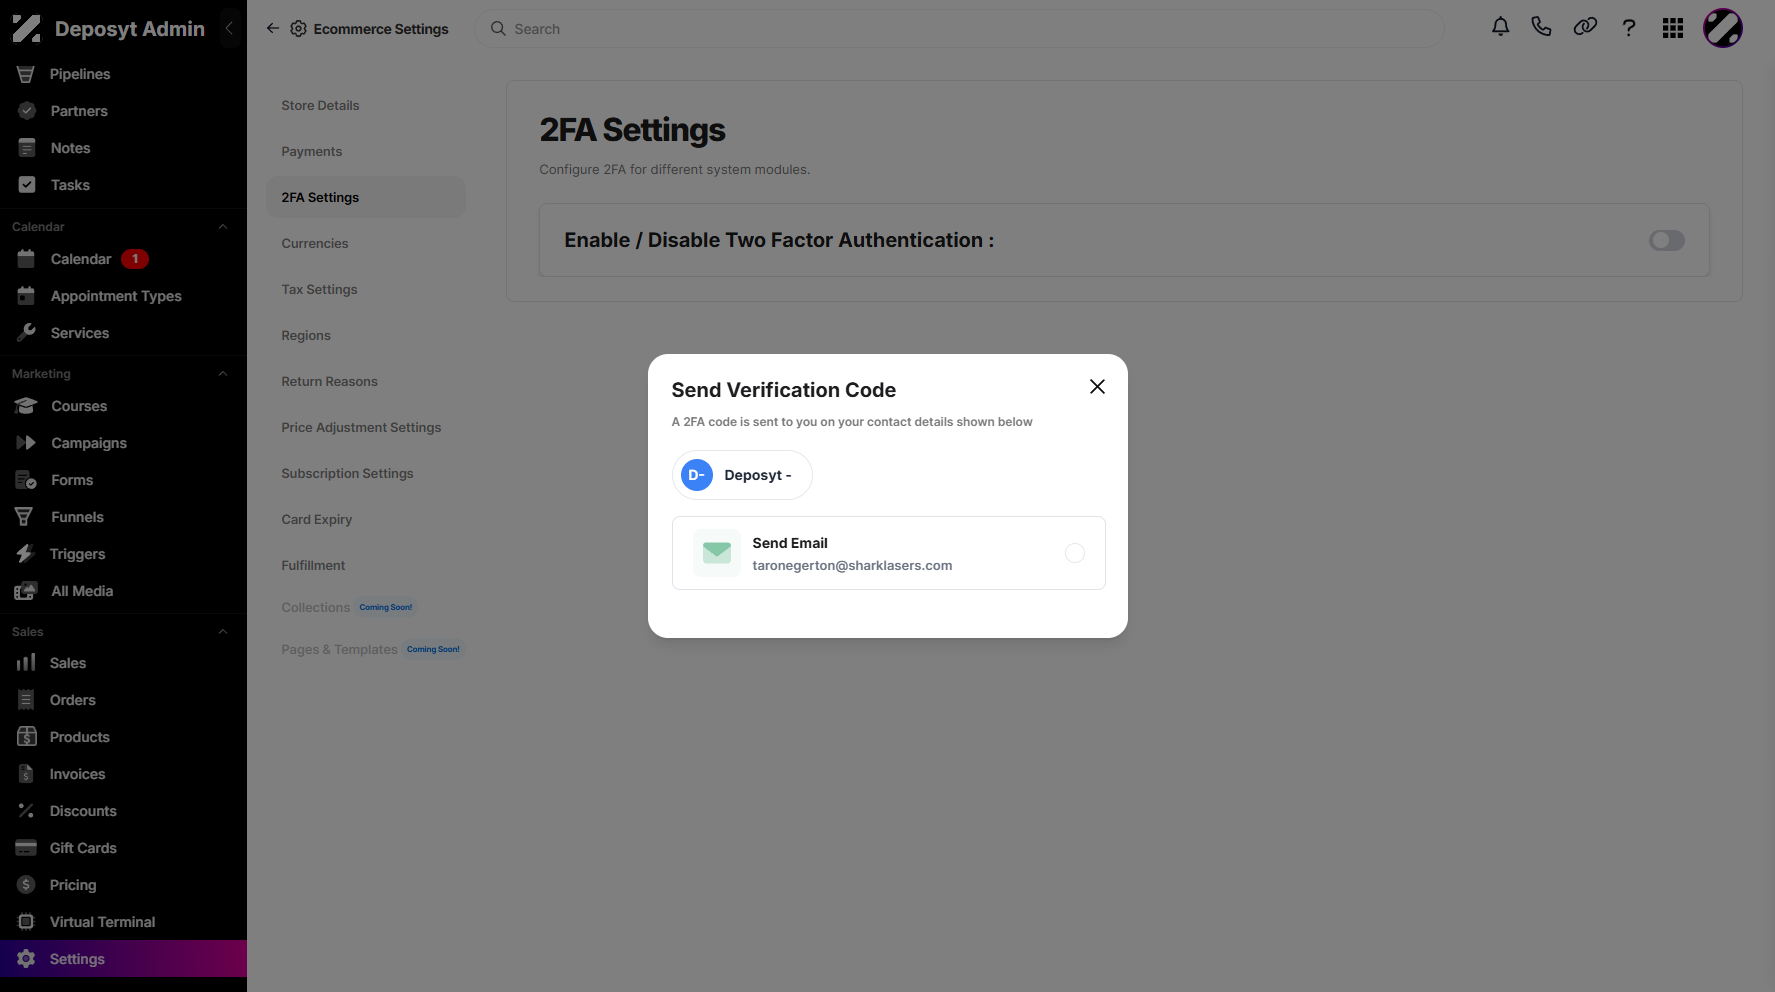Collapse the Marketing sidebar section
This screenshot has width=1775, height=992.
pos(223,374)
